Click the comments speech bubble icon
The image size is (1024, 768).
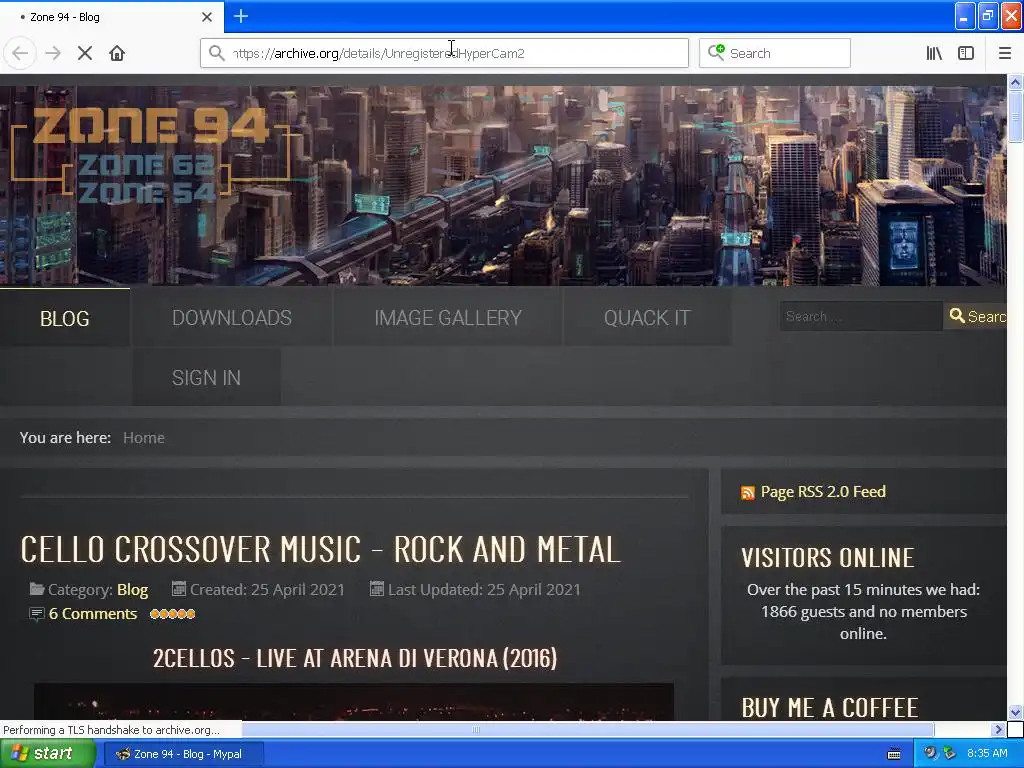[x=37, y=614]
